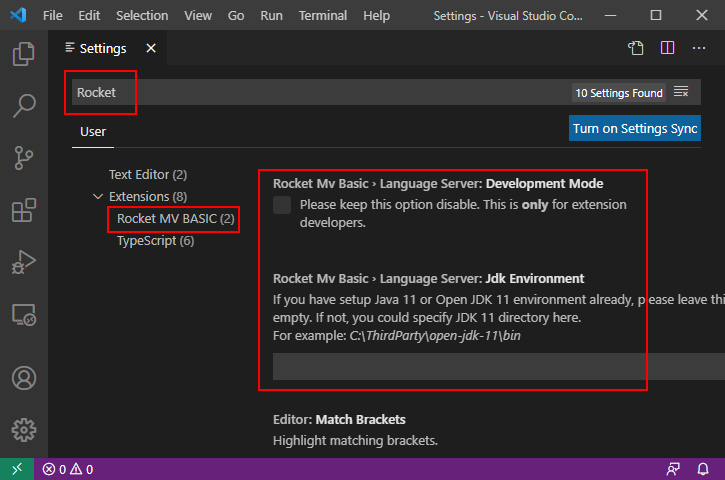Screen dimensions: 725x480
Task: Select Rocket MV BASIC settings category
Action: (x=175, y=218)
